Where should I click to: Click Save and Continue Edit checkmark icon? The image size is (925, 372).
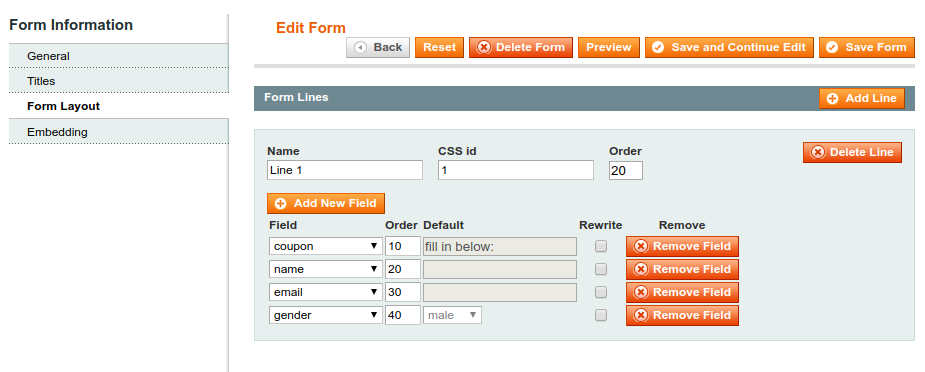click(x=658, y=48)
